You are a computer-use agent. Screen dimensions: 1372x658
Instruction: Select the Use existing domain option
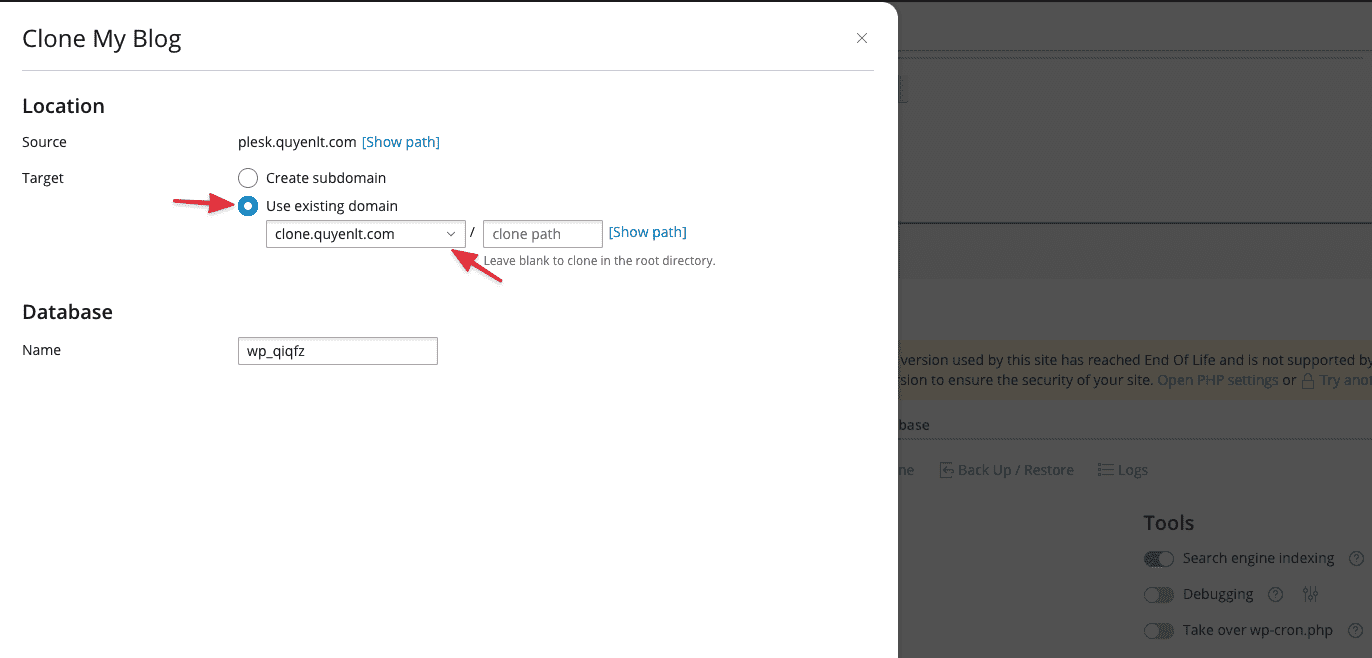(x=248, y=206)
